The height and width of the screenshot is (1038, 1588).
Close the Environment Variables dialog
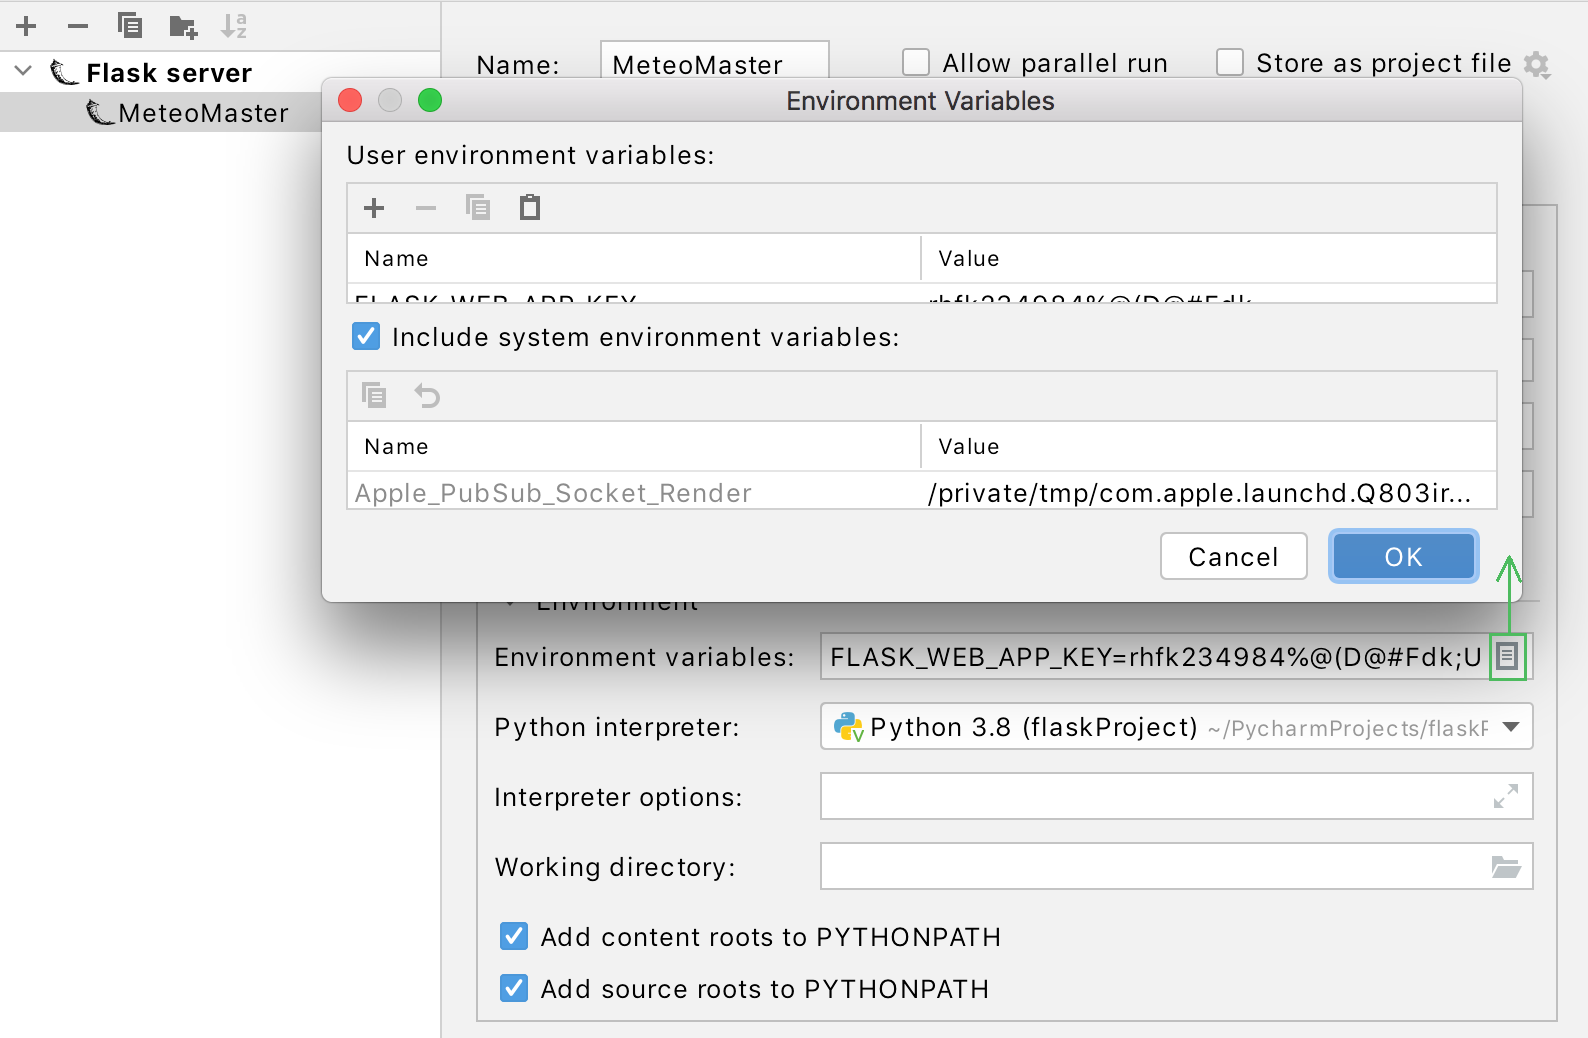[350, 100]
